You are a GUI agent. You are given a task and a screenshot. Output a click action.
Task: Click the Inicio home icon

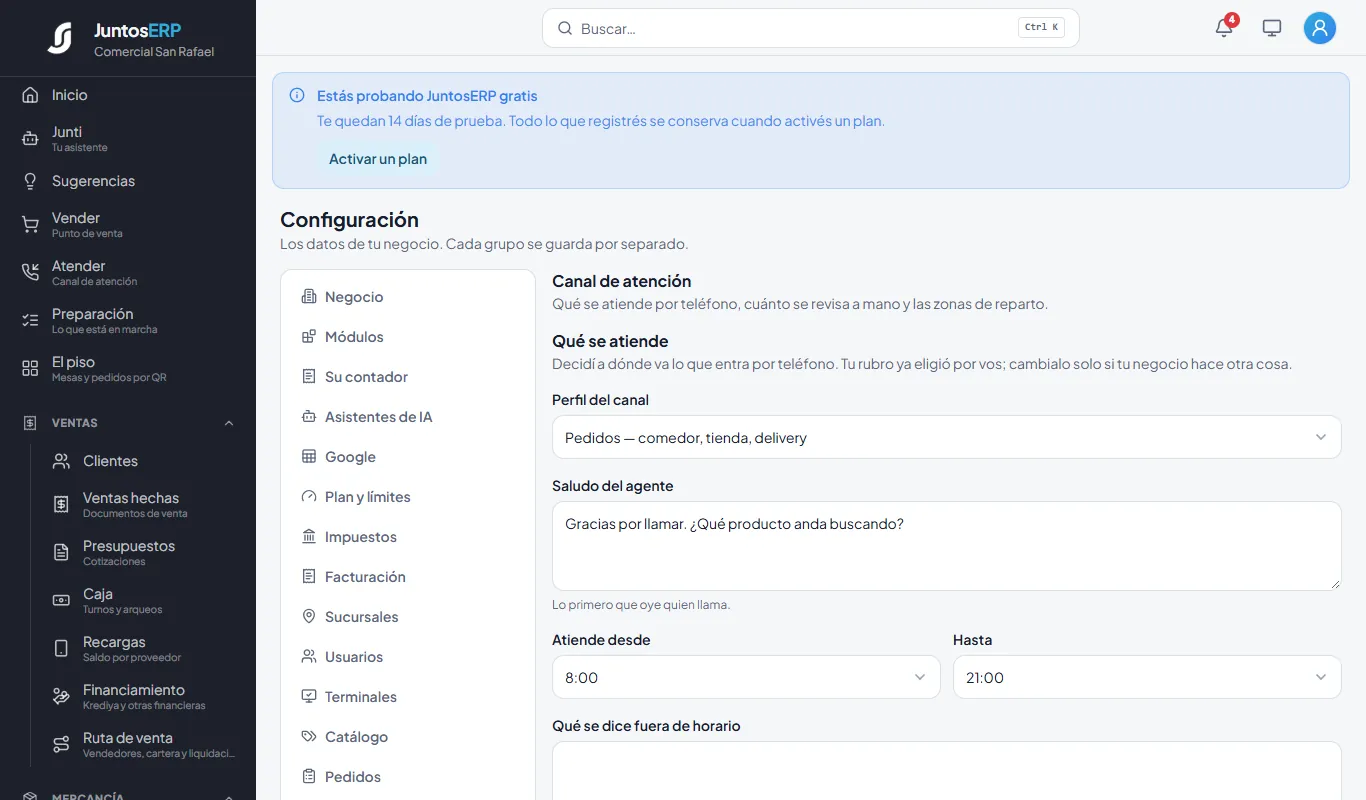(x=30, y=95)
